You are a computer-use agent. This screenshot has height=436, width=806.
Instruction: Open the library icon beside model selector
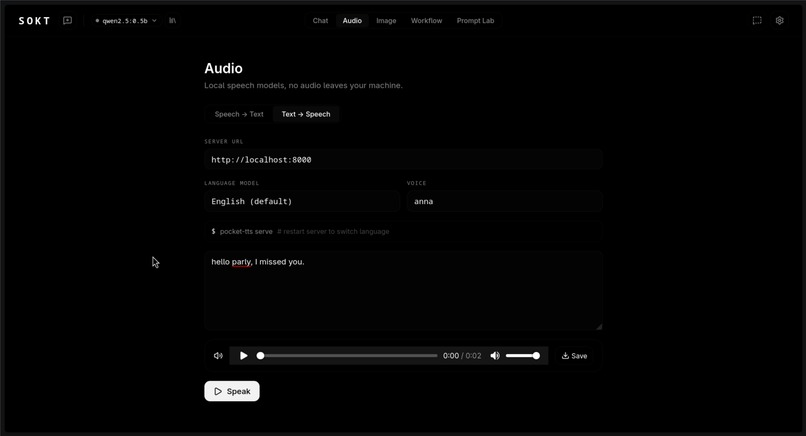tap(173, 21)
